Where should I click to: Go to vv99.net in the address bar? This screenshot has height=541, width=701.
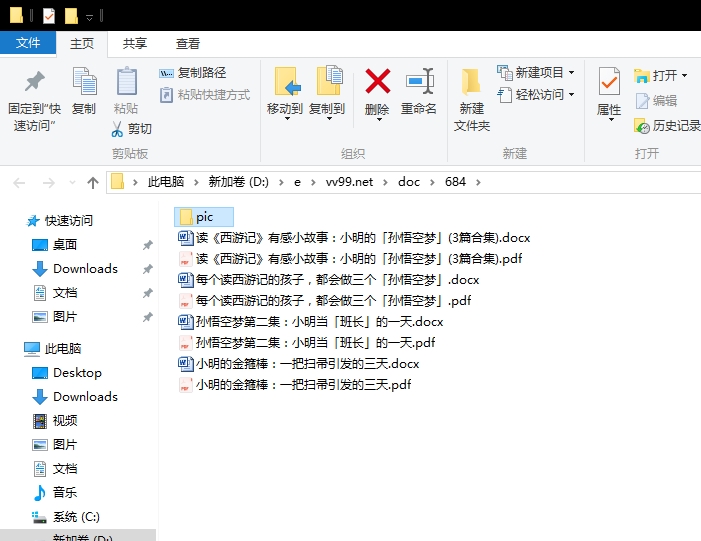[x=349, y=182]
